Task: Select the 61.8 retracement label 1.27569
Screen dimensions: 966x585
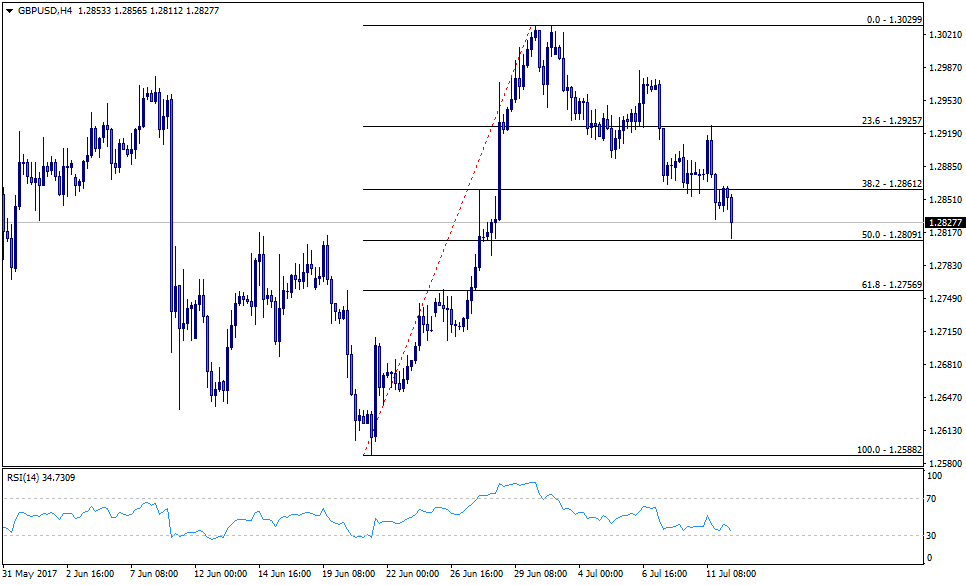Action: (888, 284)
